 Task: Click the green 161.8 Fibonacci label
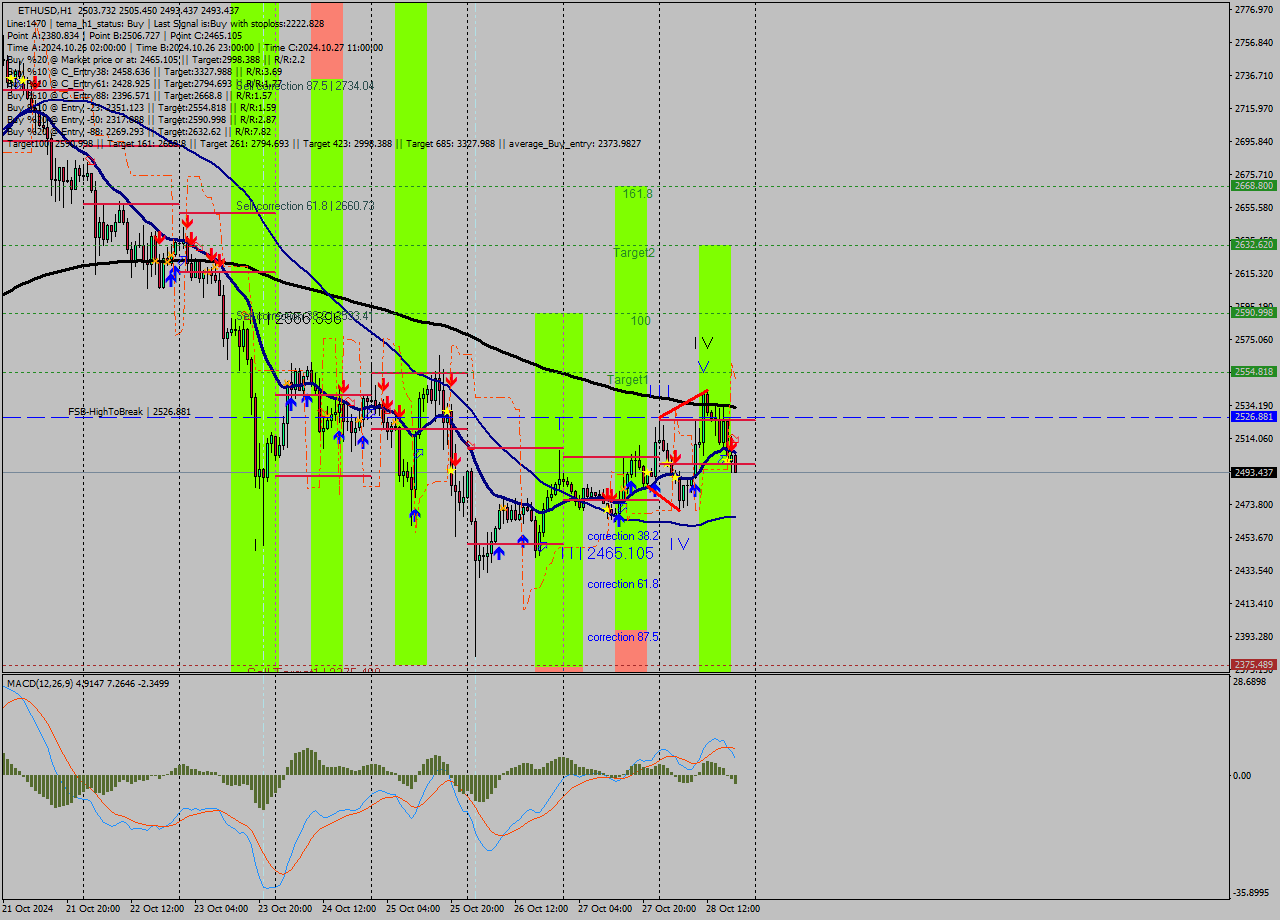click(x=639, y=194)
